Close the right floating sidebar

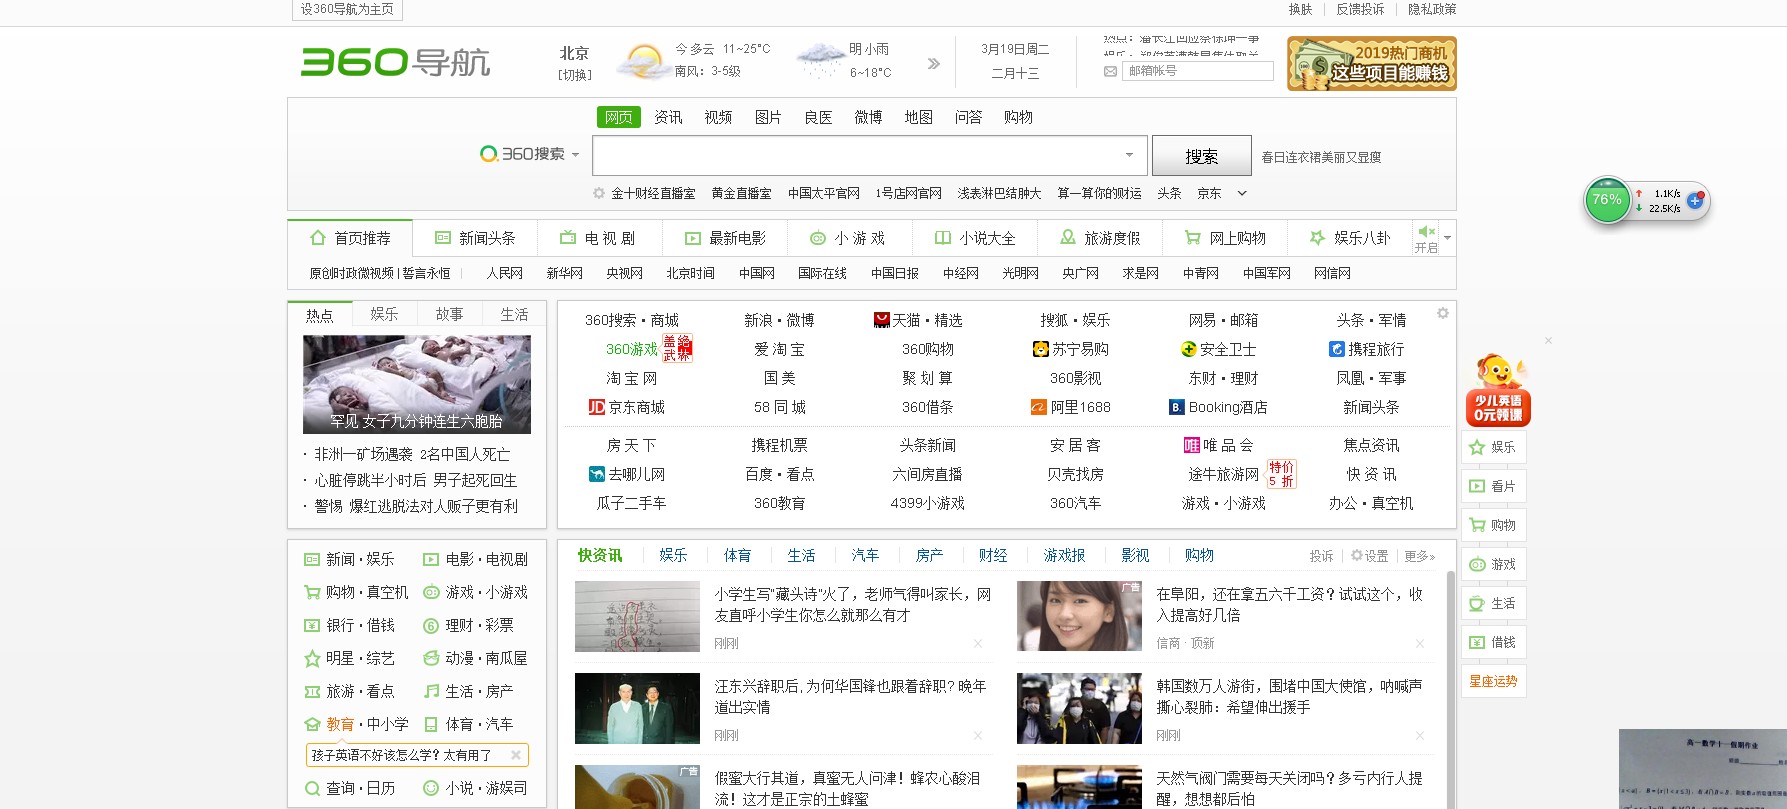point(1548,341)
